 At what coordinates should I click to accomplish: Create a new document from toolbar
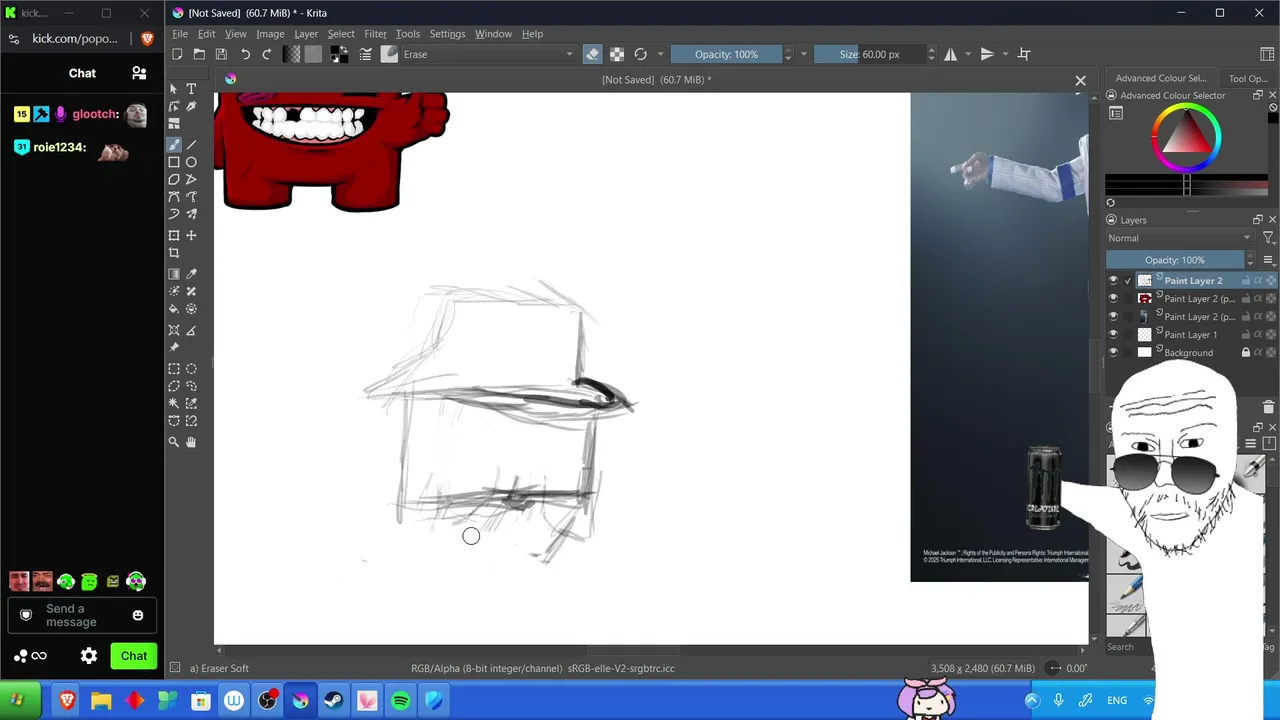click(177, 54)
